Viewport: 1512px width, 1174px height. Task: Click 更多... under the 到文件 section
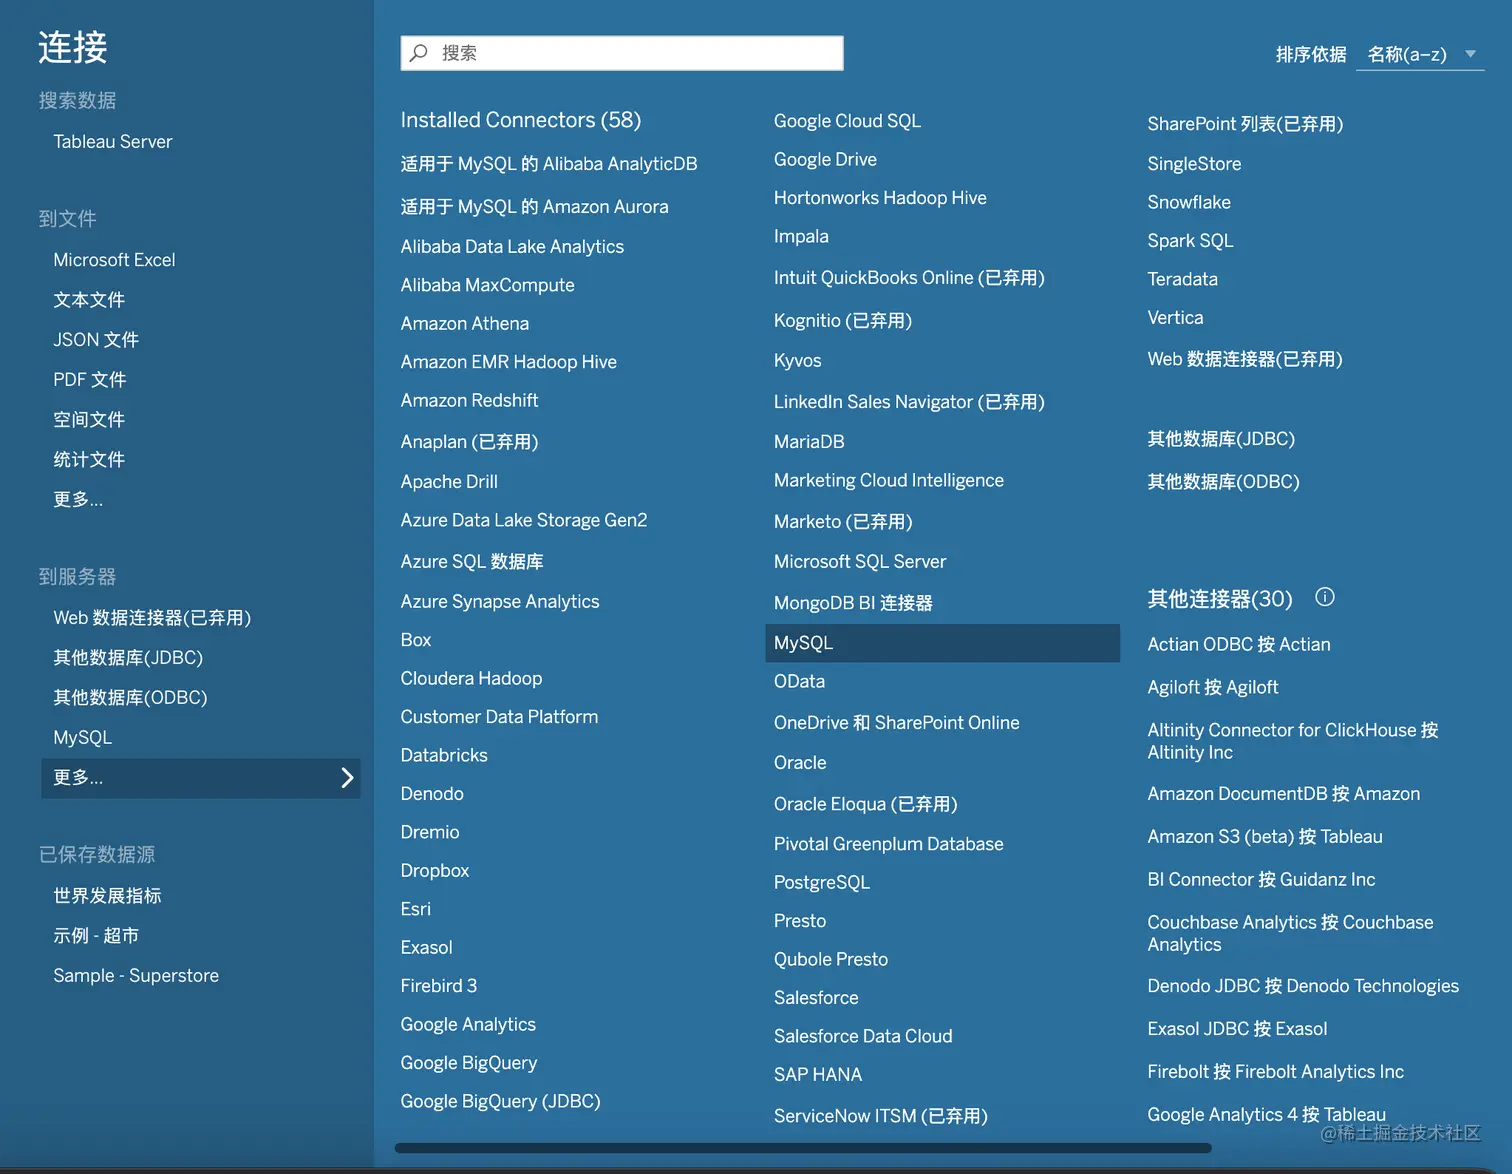[x=78, y=499]
